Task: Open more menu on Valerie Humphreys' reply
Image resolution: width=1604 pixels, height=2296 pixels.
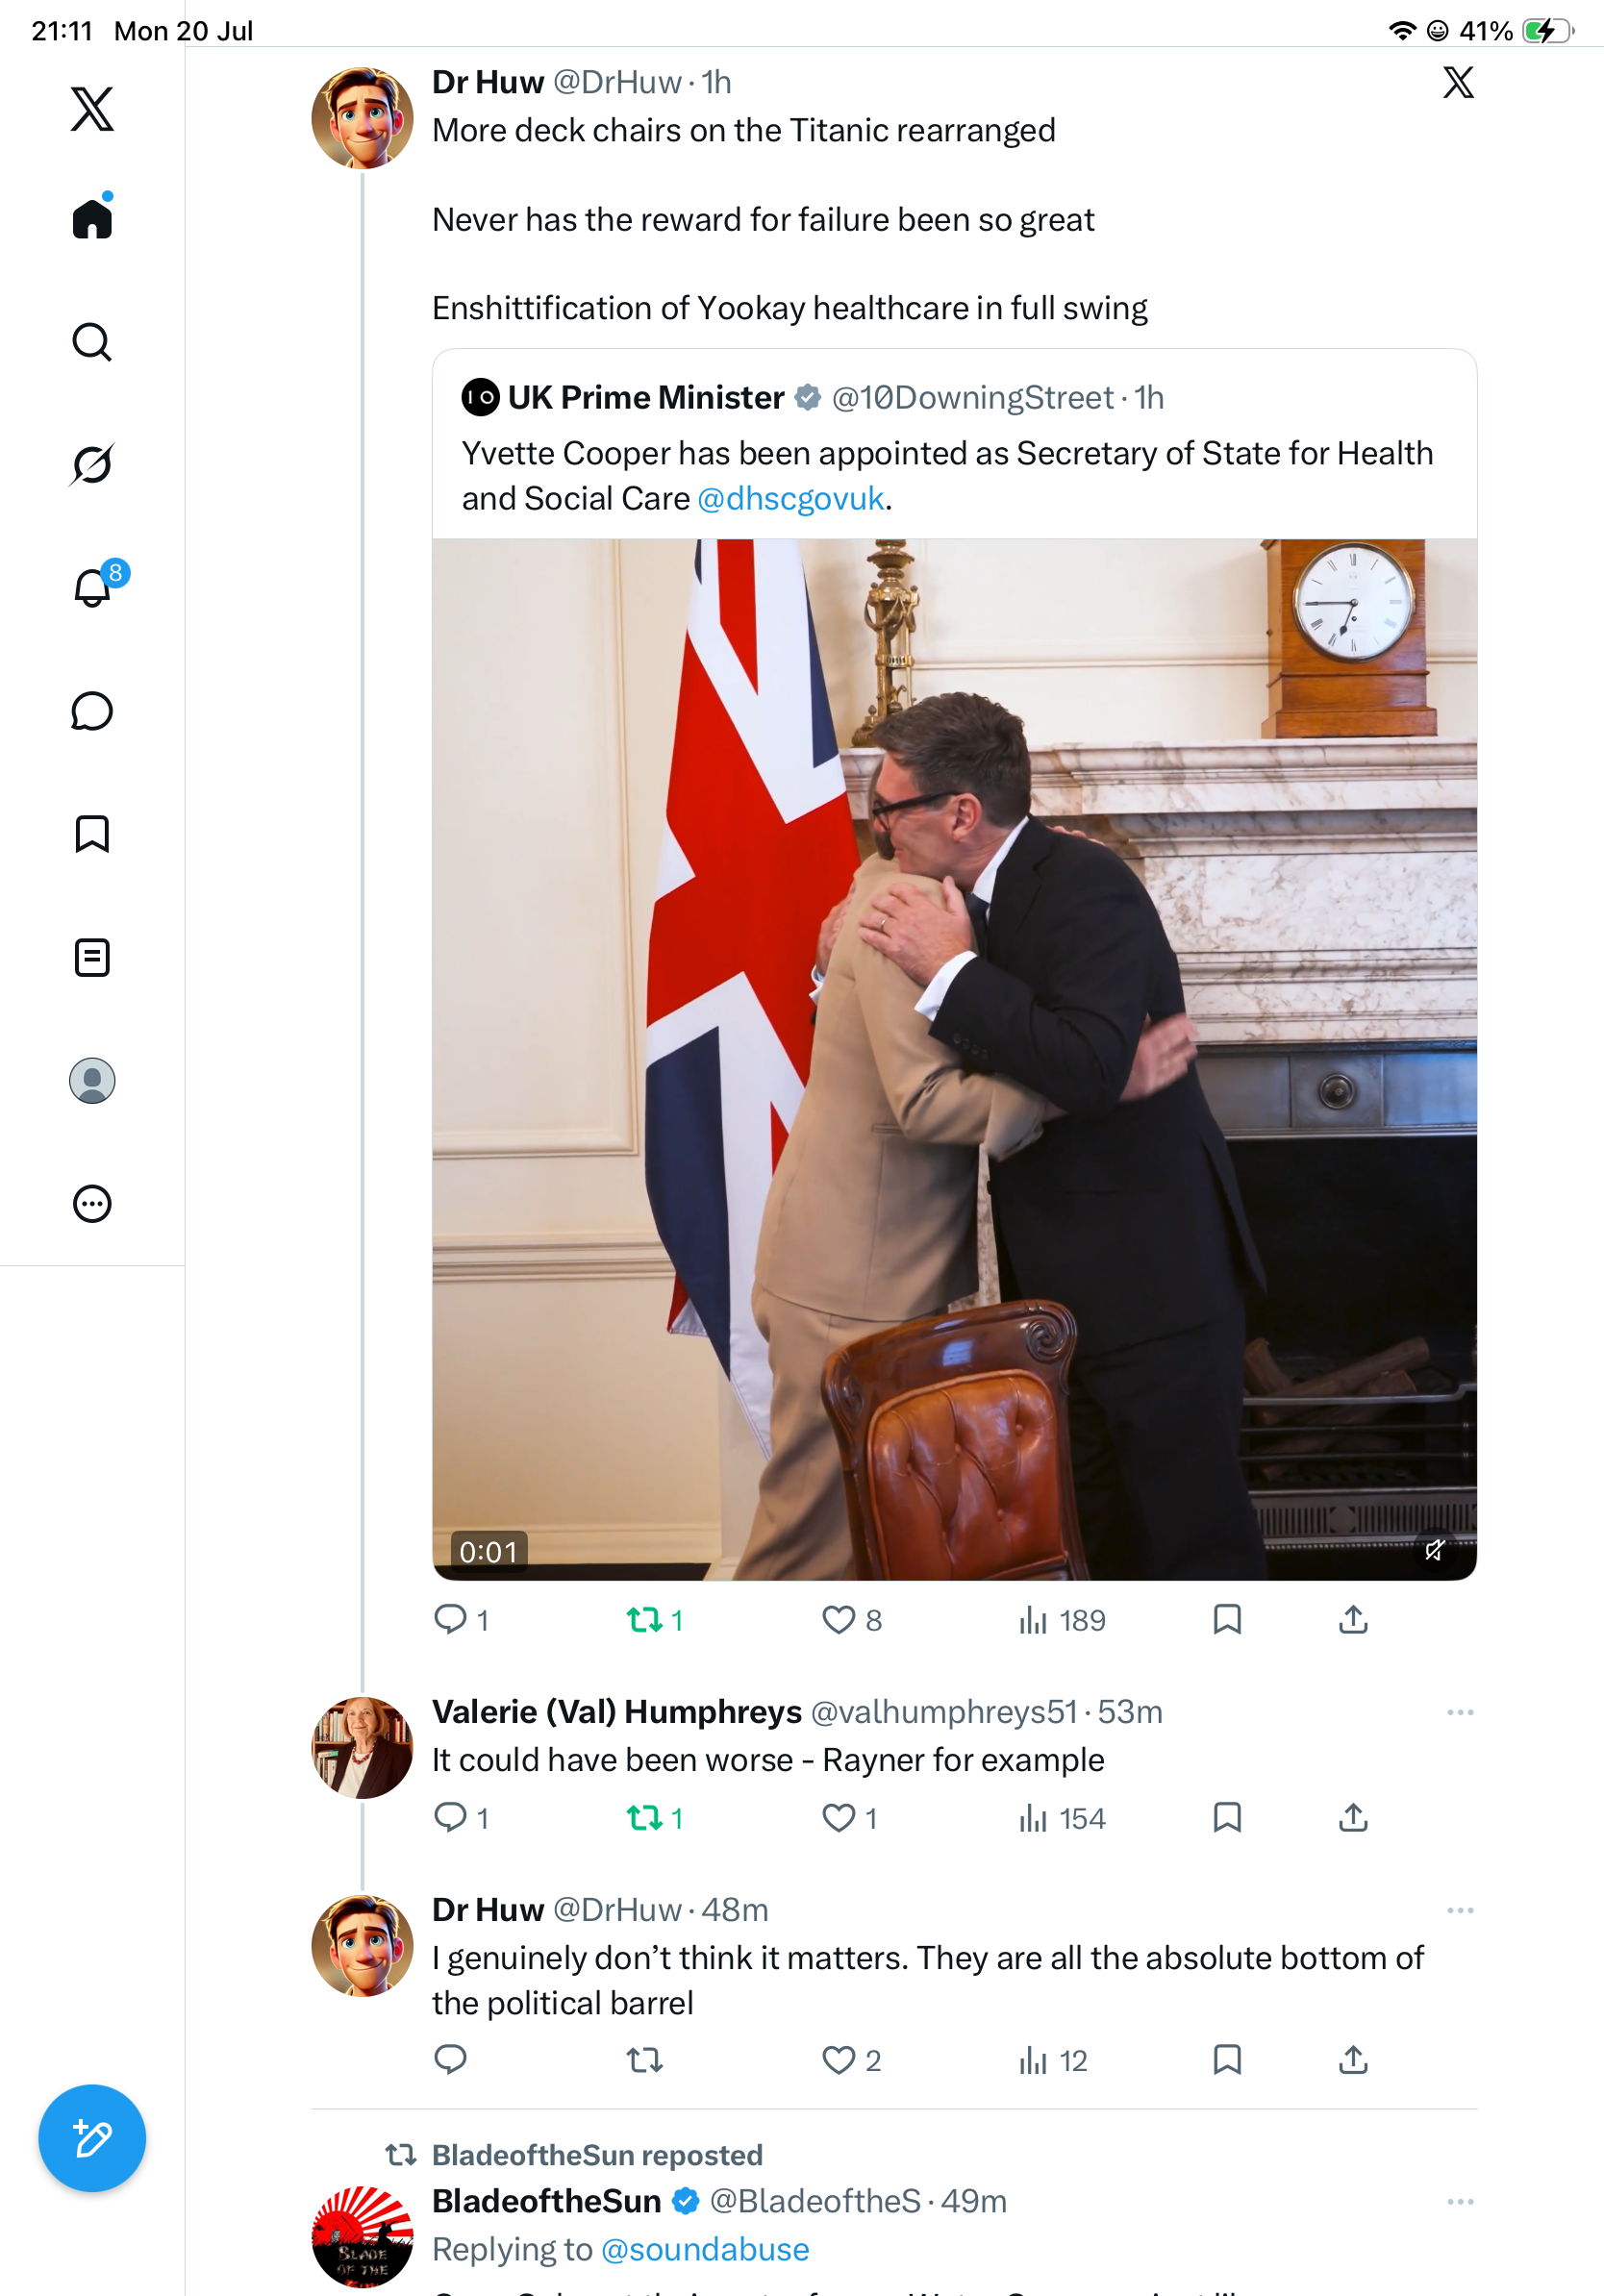Action: pos(1460,1712)
